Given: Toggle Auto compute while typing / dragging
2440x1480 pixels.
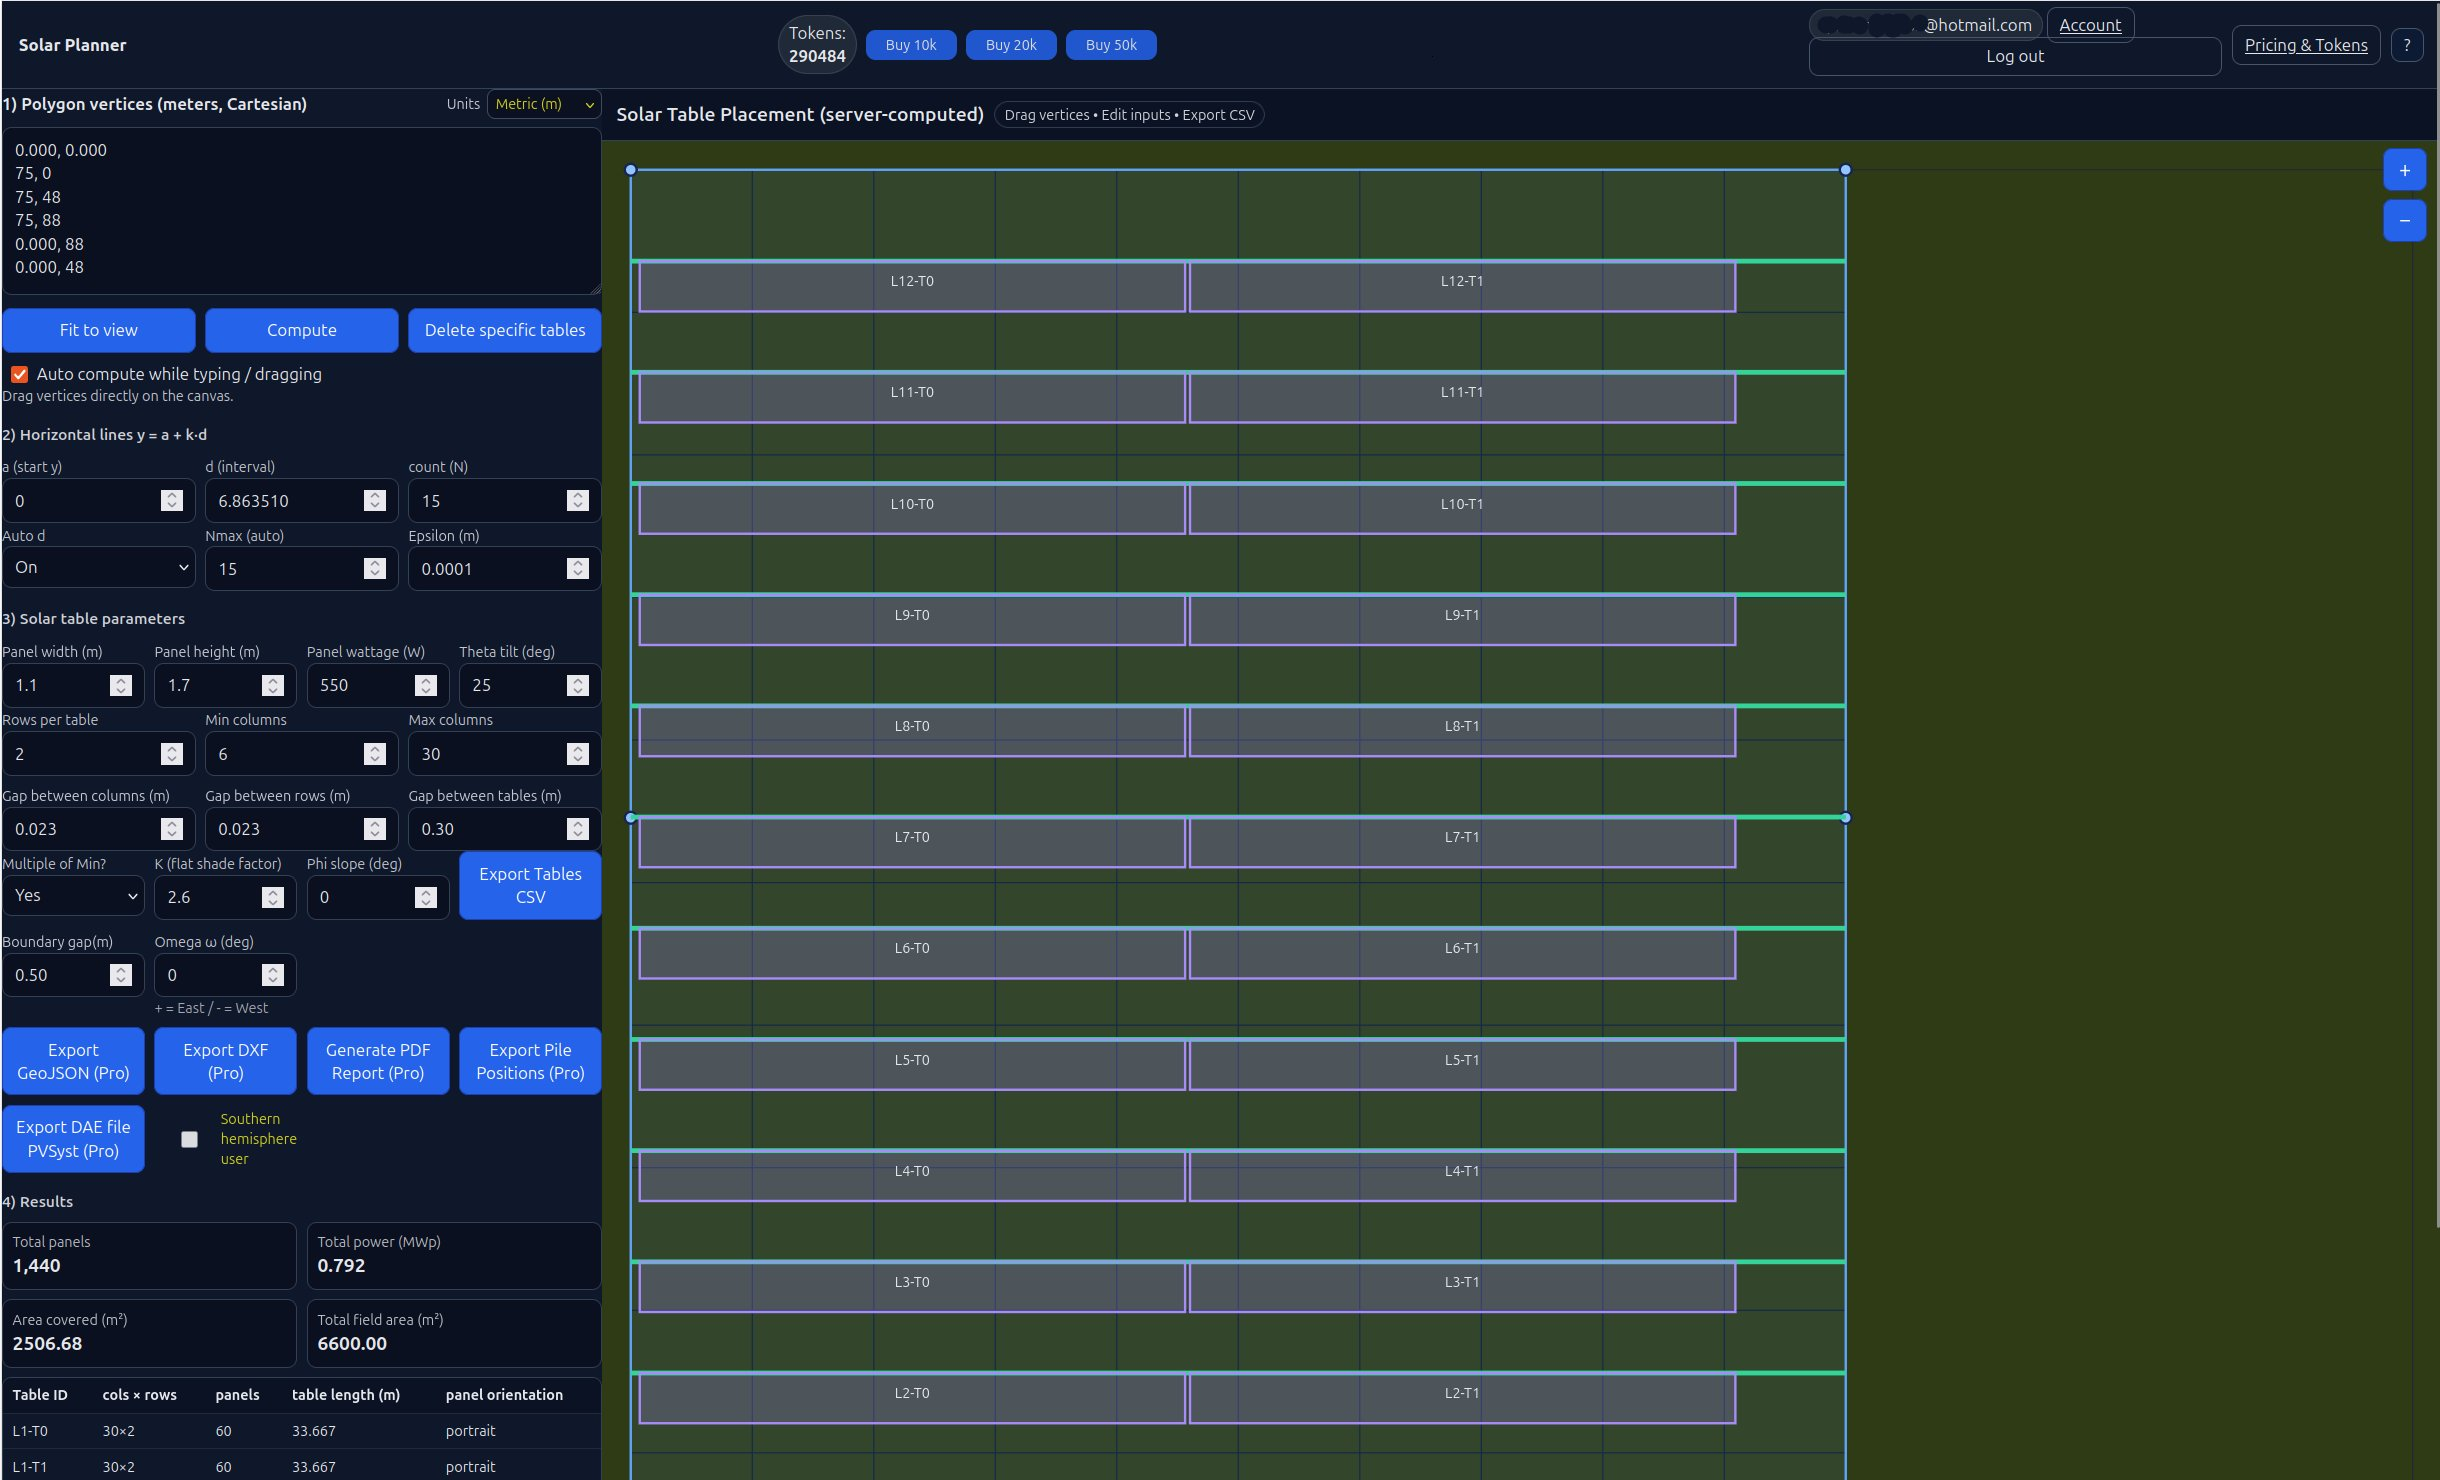Looking at the screenshot, I should pos(19,374).
